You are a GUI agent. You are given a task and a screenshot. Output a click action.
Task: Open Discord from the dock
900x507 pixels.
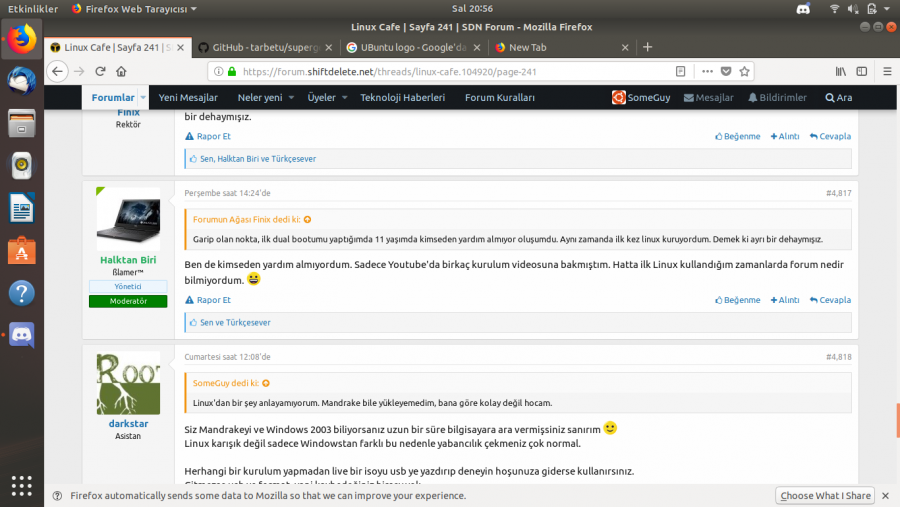[x=22, y=335]
